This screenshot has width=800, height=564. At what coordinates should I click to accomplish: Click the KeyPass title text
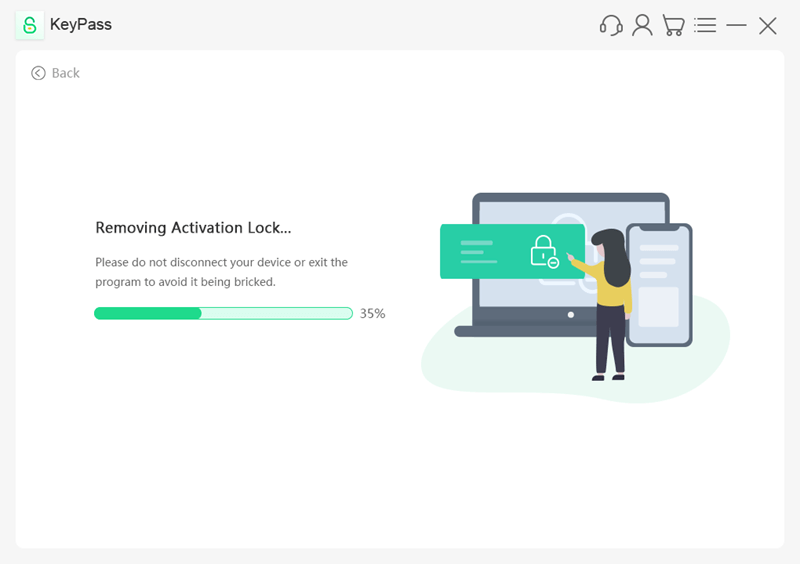[81, 24]
